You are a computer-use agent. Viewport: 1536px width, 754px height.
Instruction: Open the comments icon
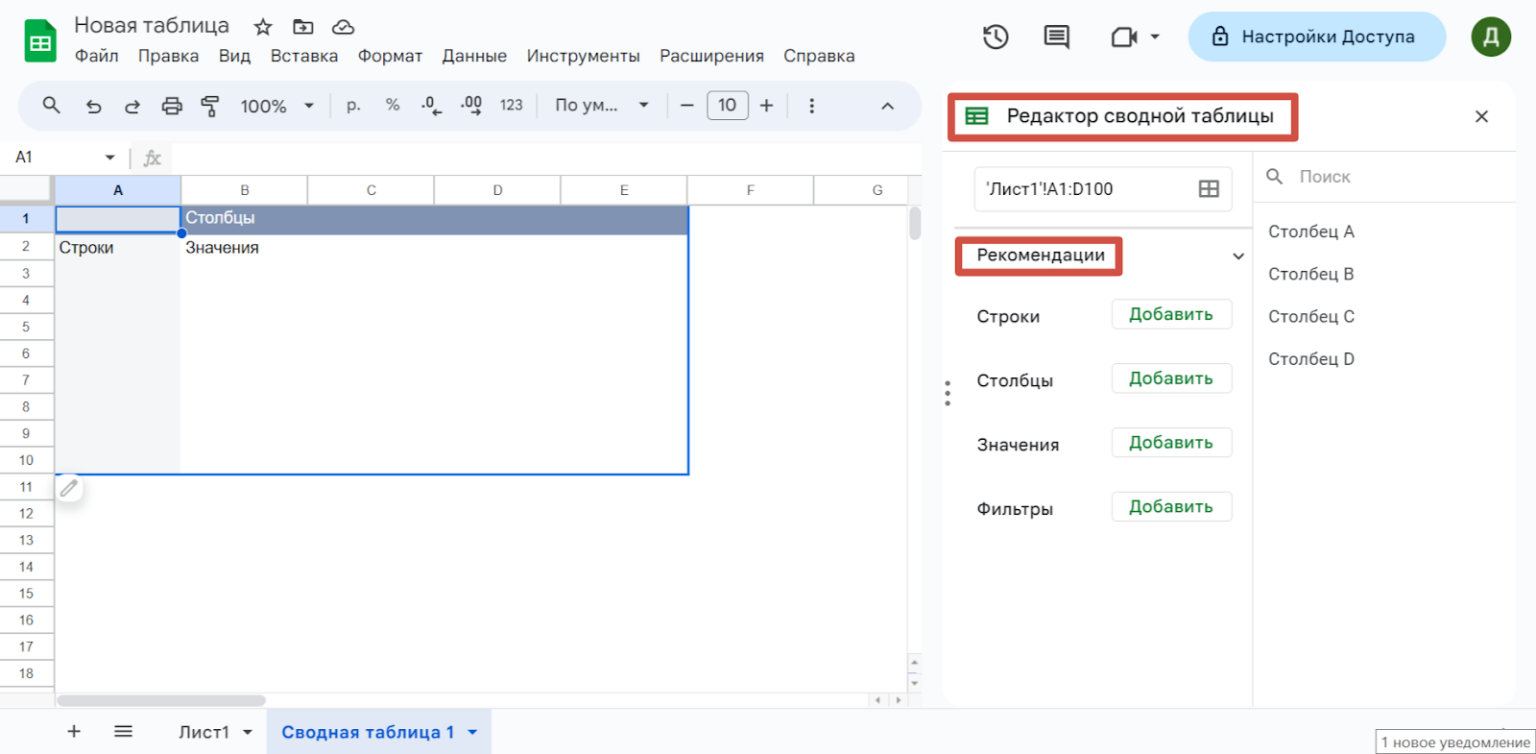[x=1056, y=37]
